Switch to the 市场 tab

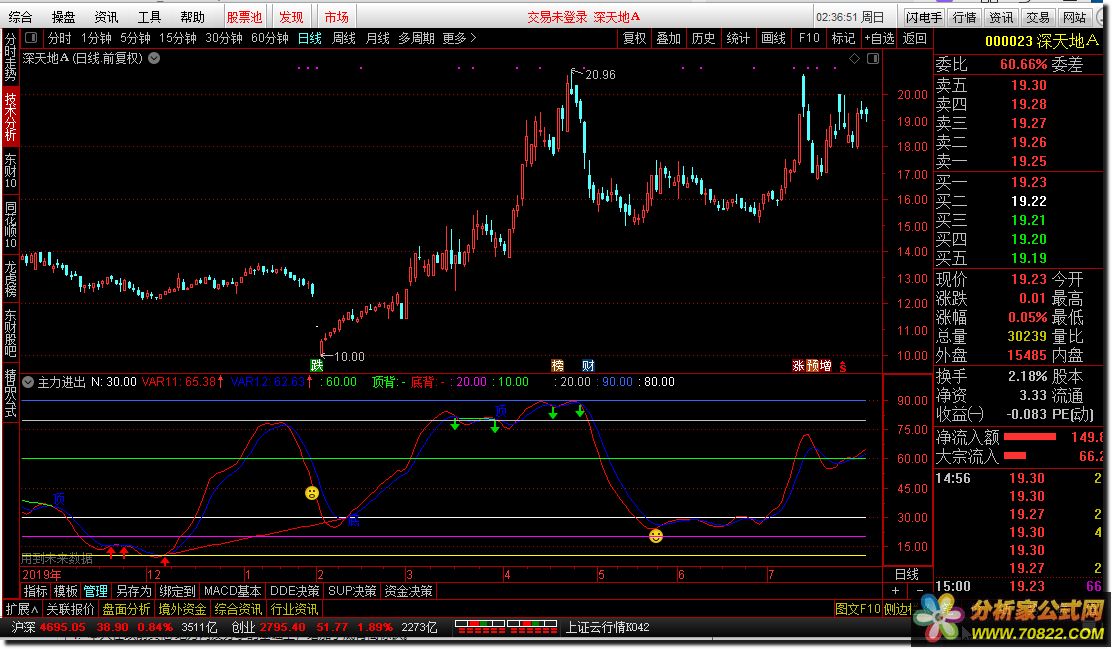point(336,17)
